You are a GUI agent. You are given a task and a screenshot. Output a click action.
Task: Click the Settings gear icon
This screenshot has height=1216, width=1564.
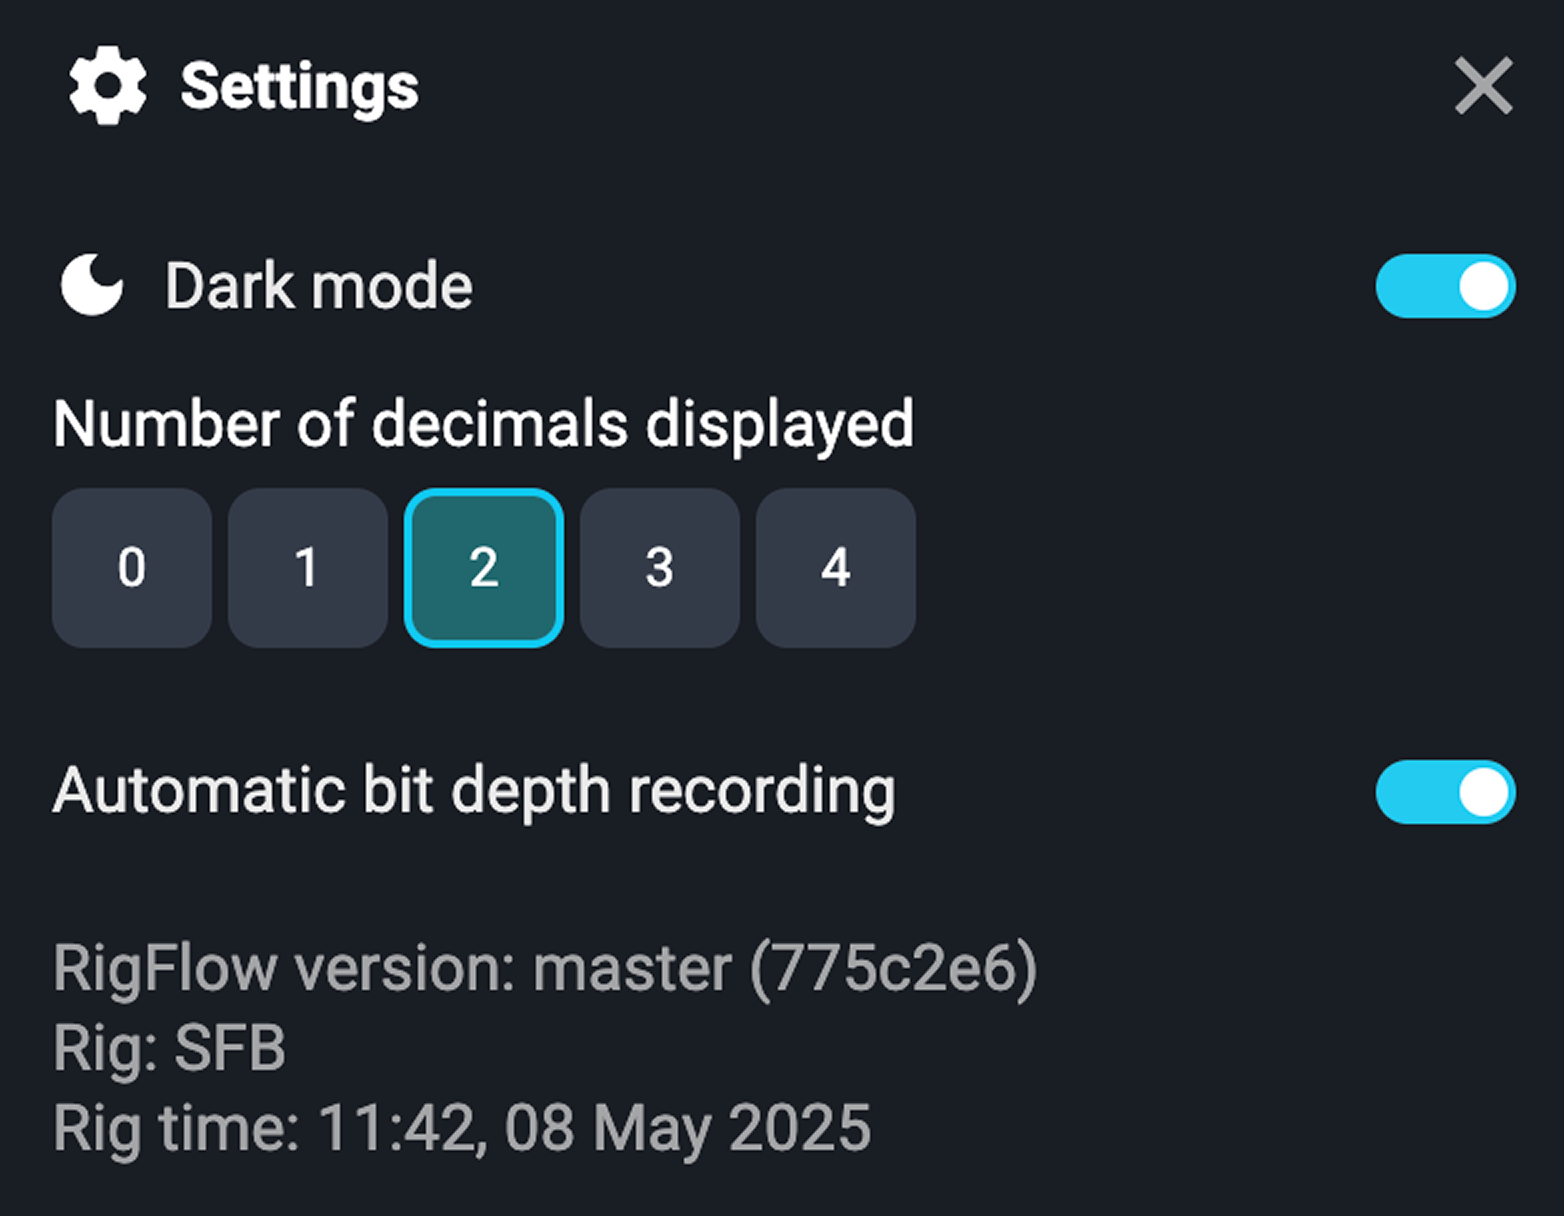coord(107,85)
